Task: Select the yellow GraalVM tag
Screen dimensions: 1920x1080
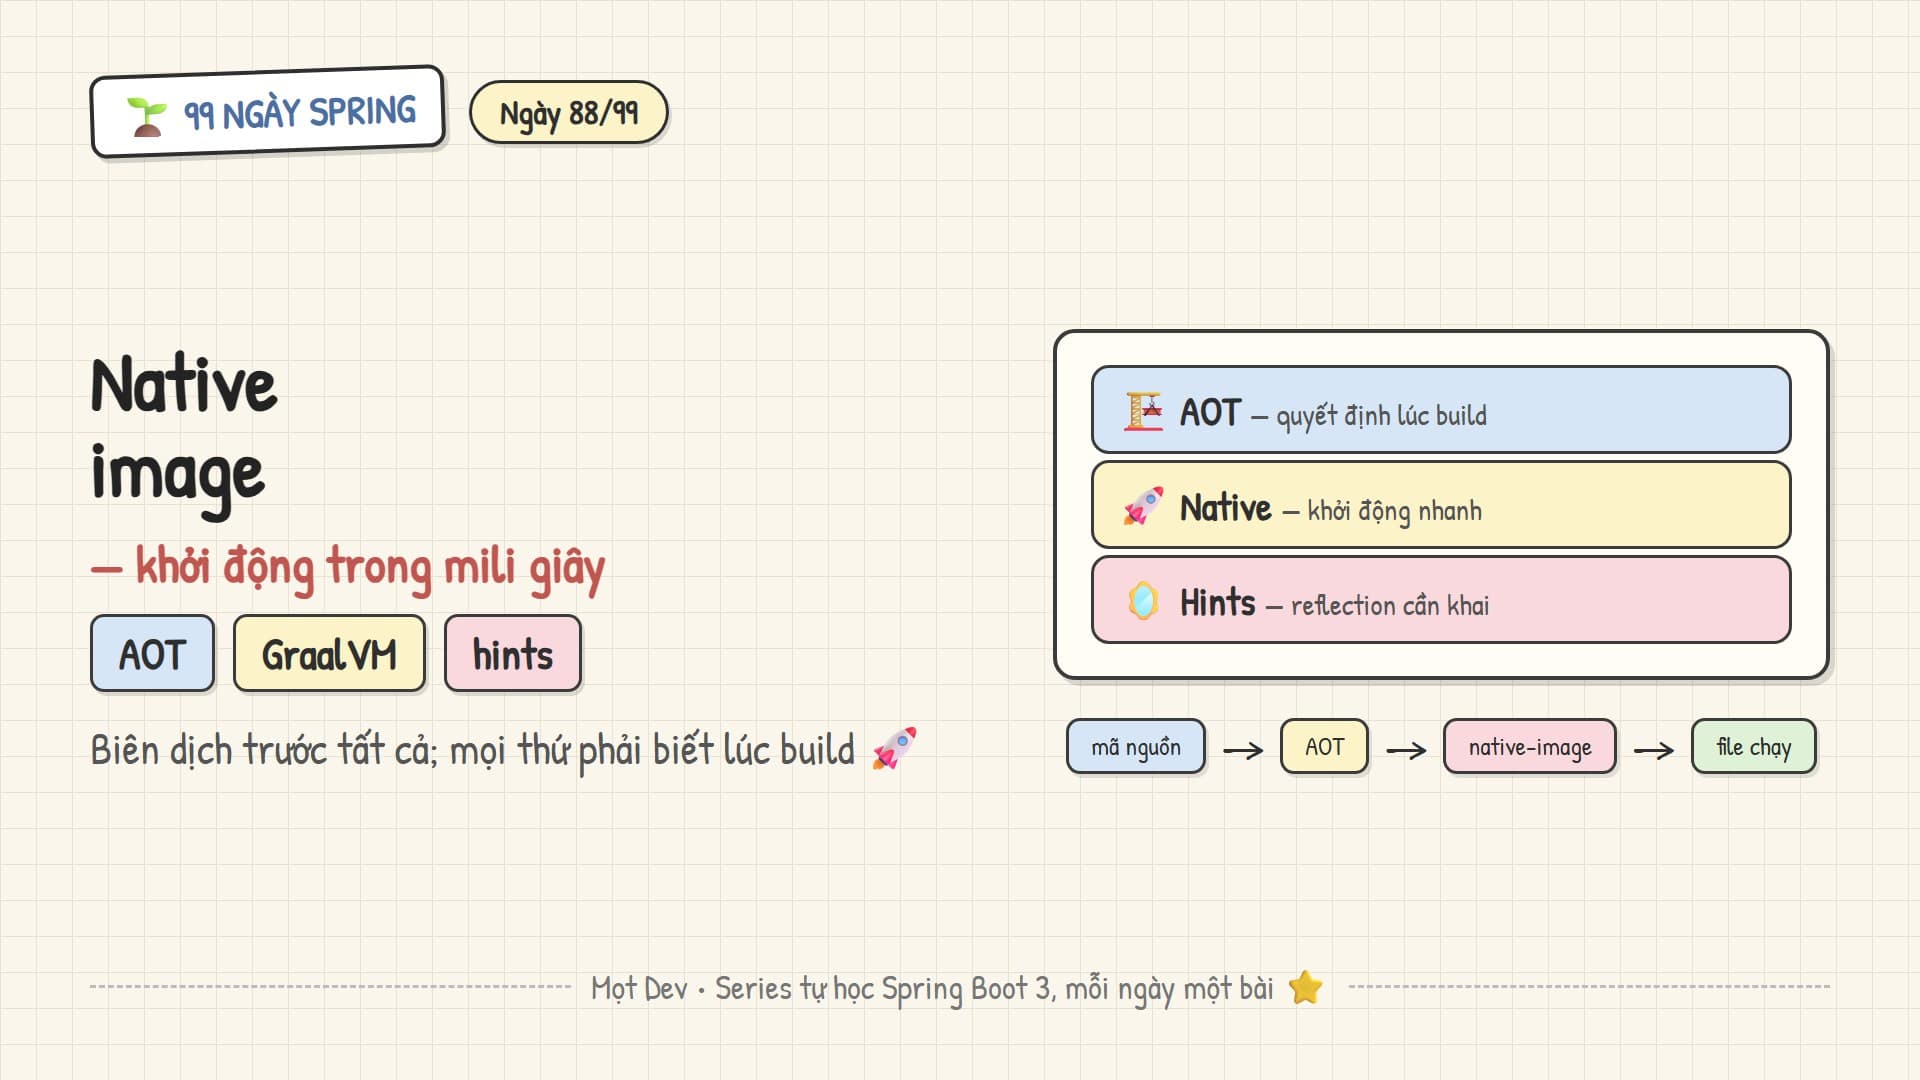Action: pos(329,654)
